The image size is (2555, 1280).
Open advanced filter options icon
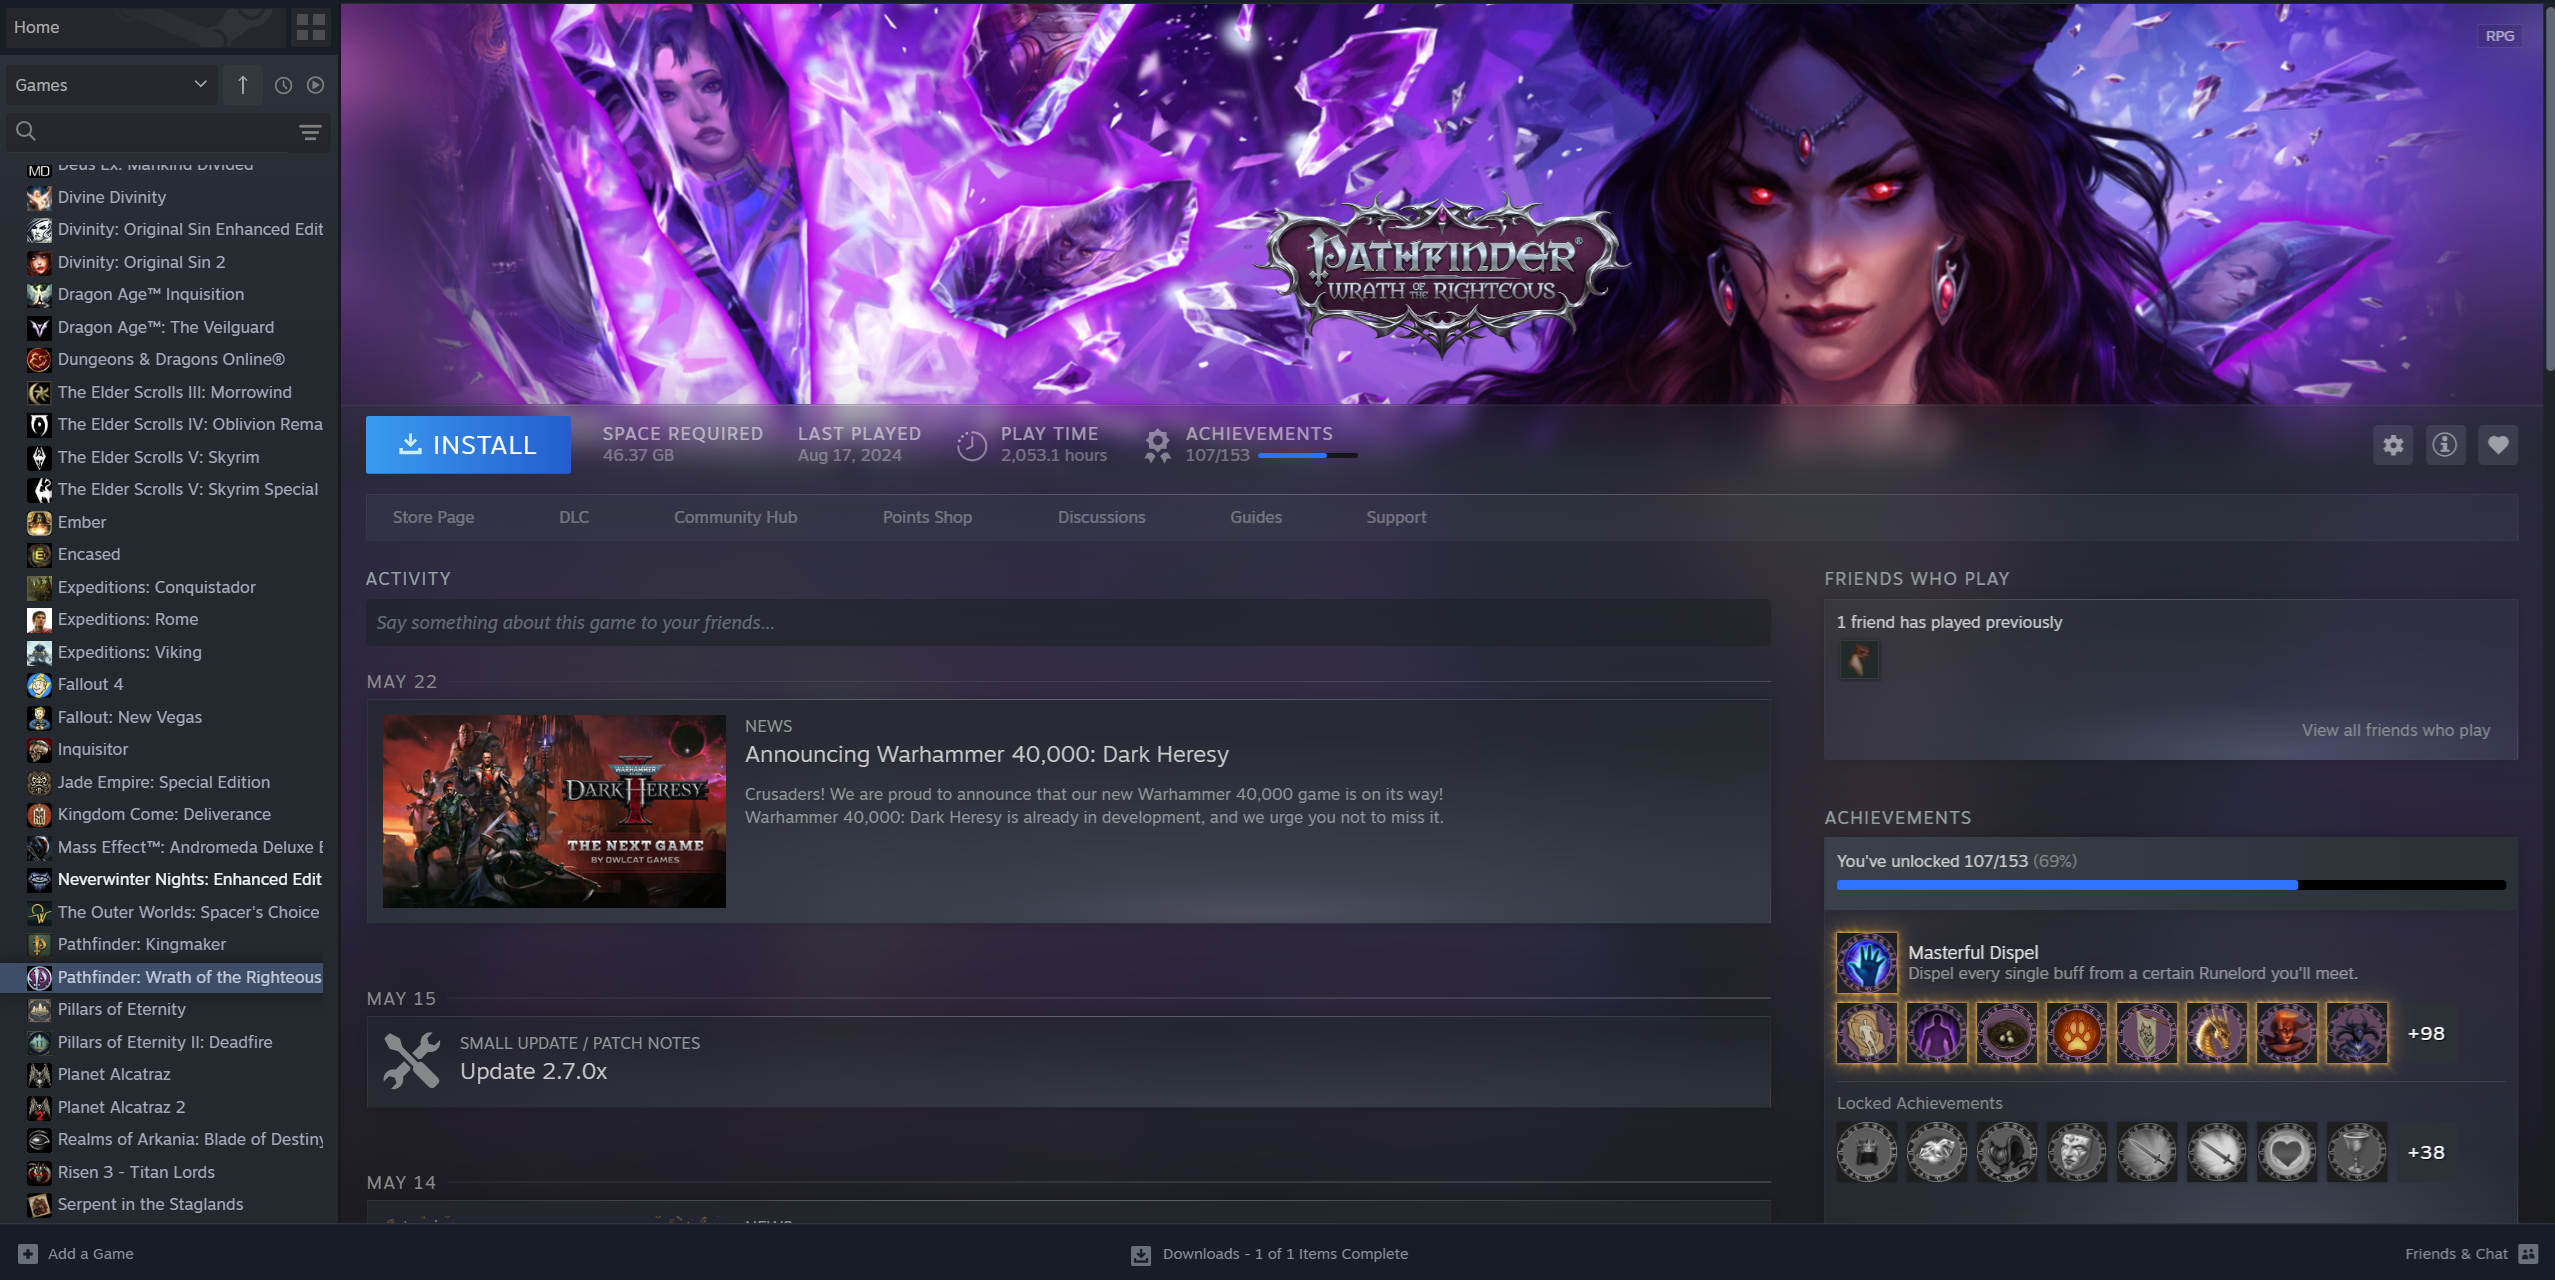point(310,132)
